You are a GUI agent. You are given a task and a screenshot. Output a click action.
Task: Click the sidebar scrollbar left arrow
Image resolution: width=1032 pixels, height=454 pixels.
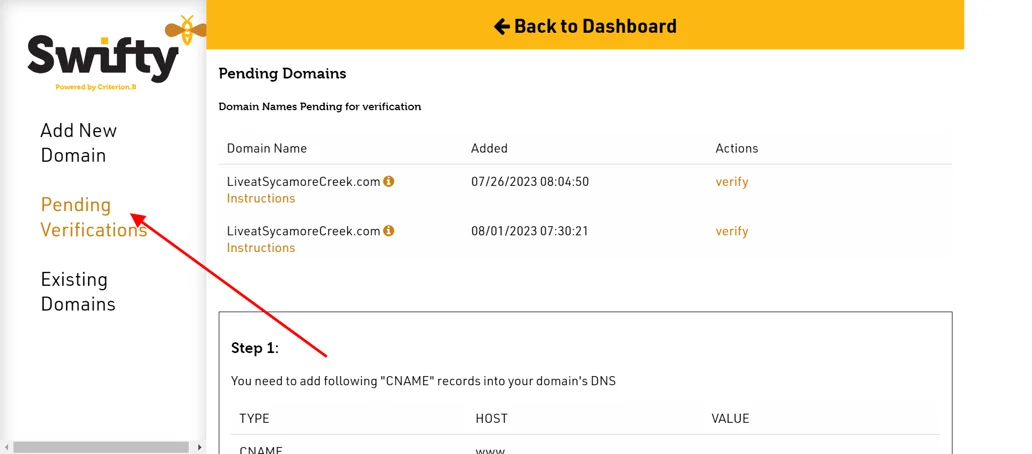(x=6, y=447)
